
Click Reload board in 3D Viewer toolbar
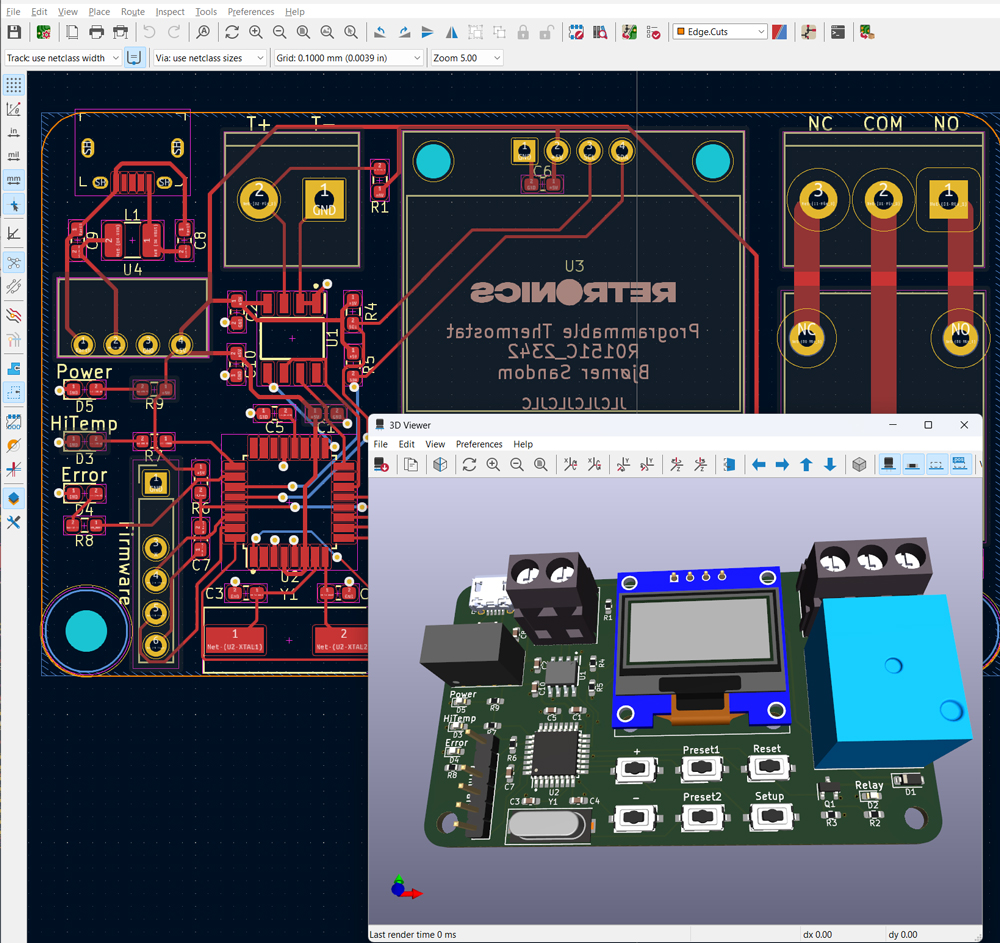pyautogui.click(x=469, y=464)
